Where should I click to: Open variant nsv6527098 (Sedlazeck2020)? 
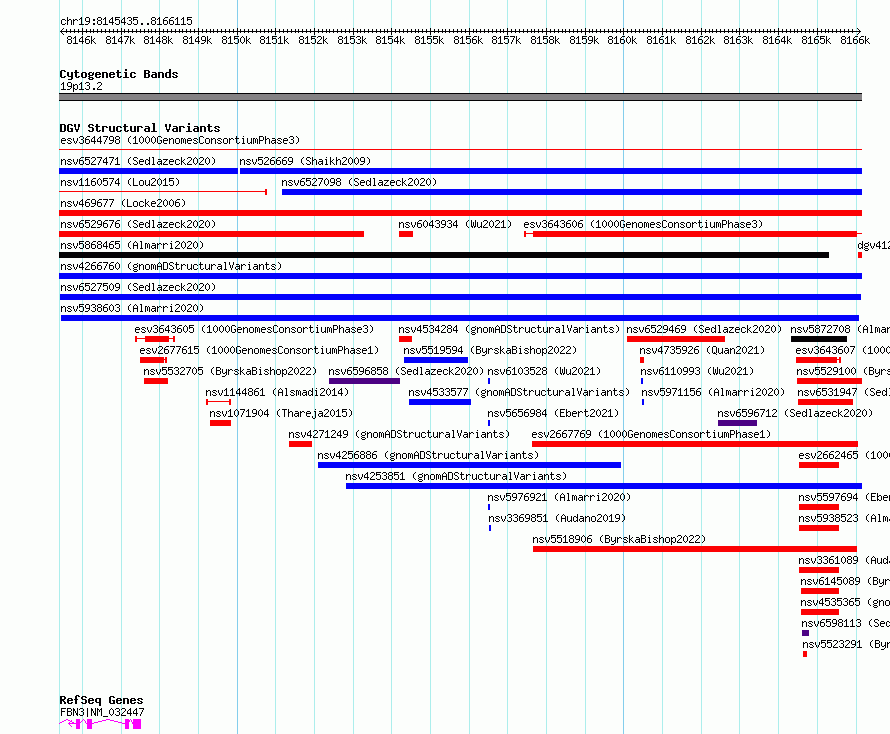click(x=359, y=182)
